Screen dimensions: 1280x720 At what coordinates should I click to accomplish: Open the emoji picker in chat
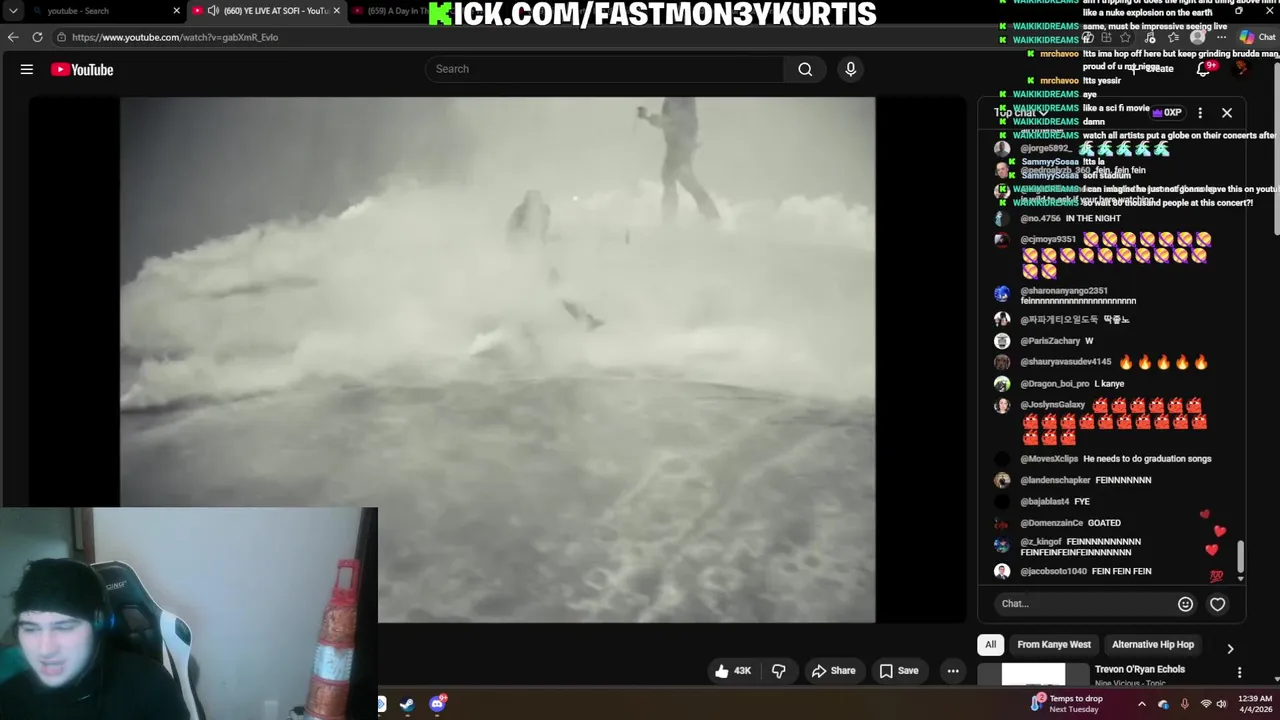1185,604
